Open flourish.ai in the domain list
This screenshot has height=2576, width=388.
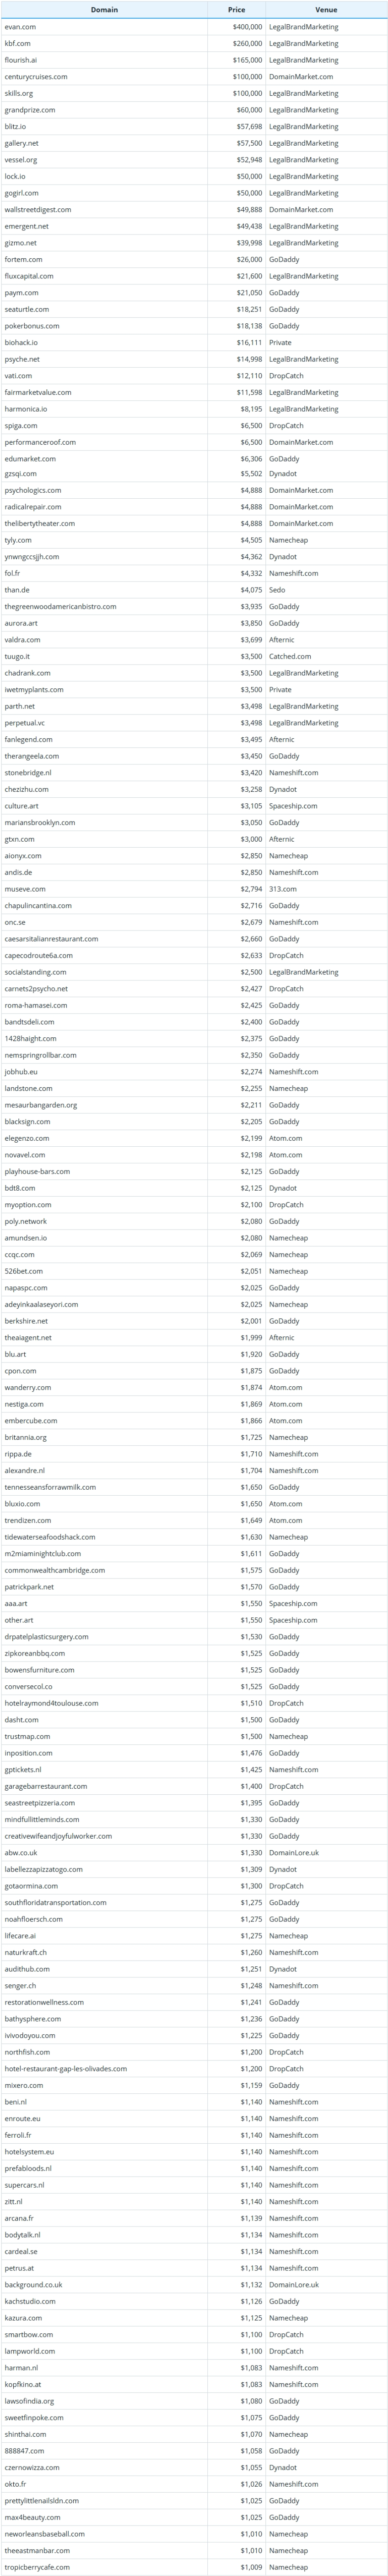click(21, 60)
